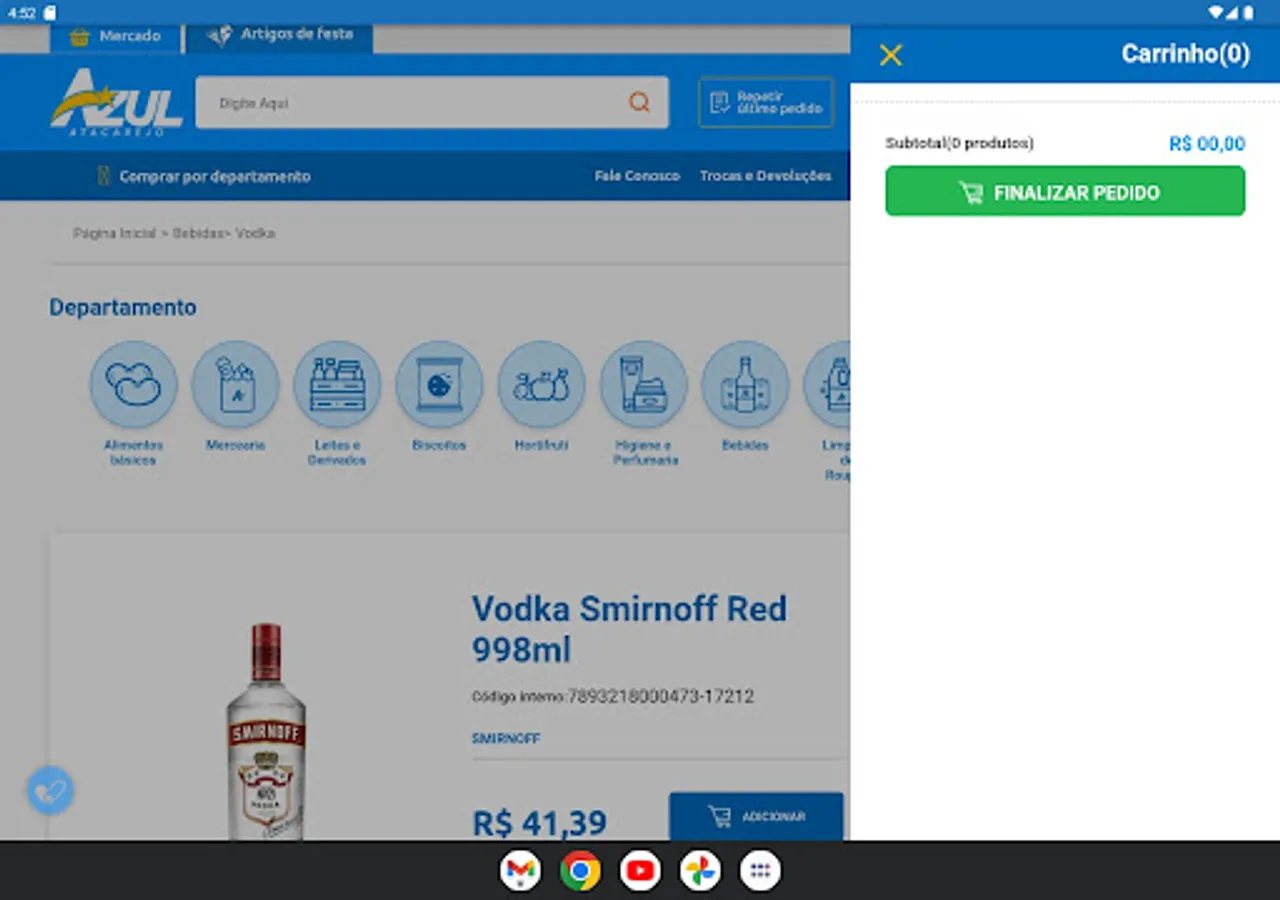Select Leites e Derivados department icon
1280x900 pixels.
pos(337,385)
